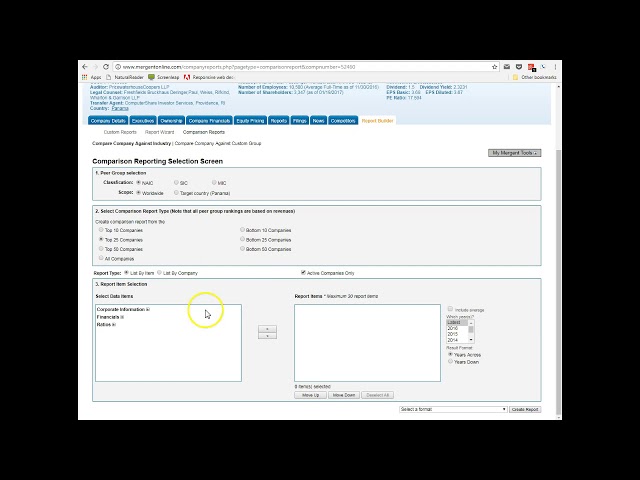Click the Create Report button
640x480 pixels.
(525, 409)
